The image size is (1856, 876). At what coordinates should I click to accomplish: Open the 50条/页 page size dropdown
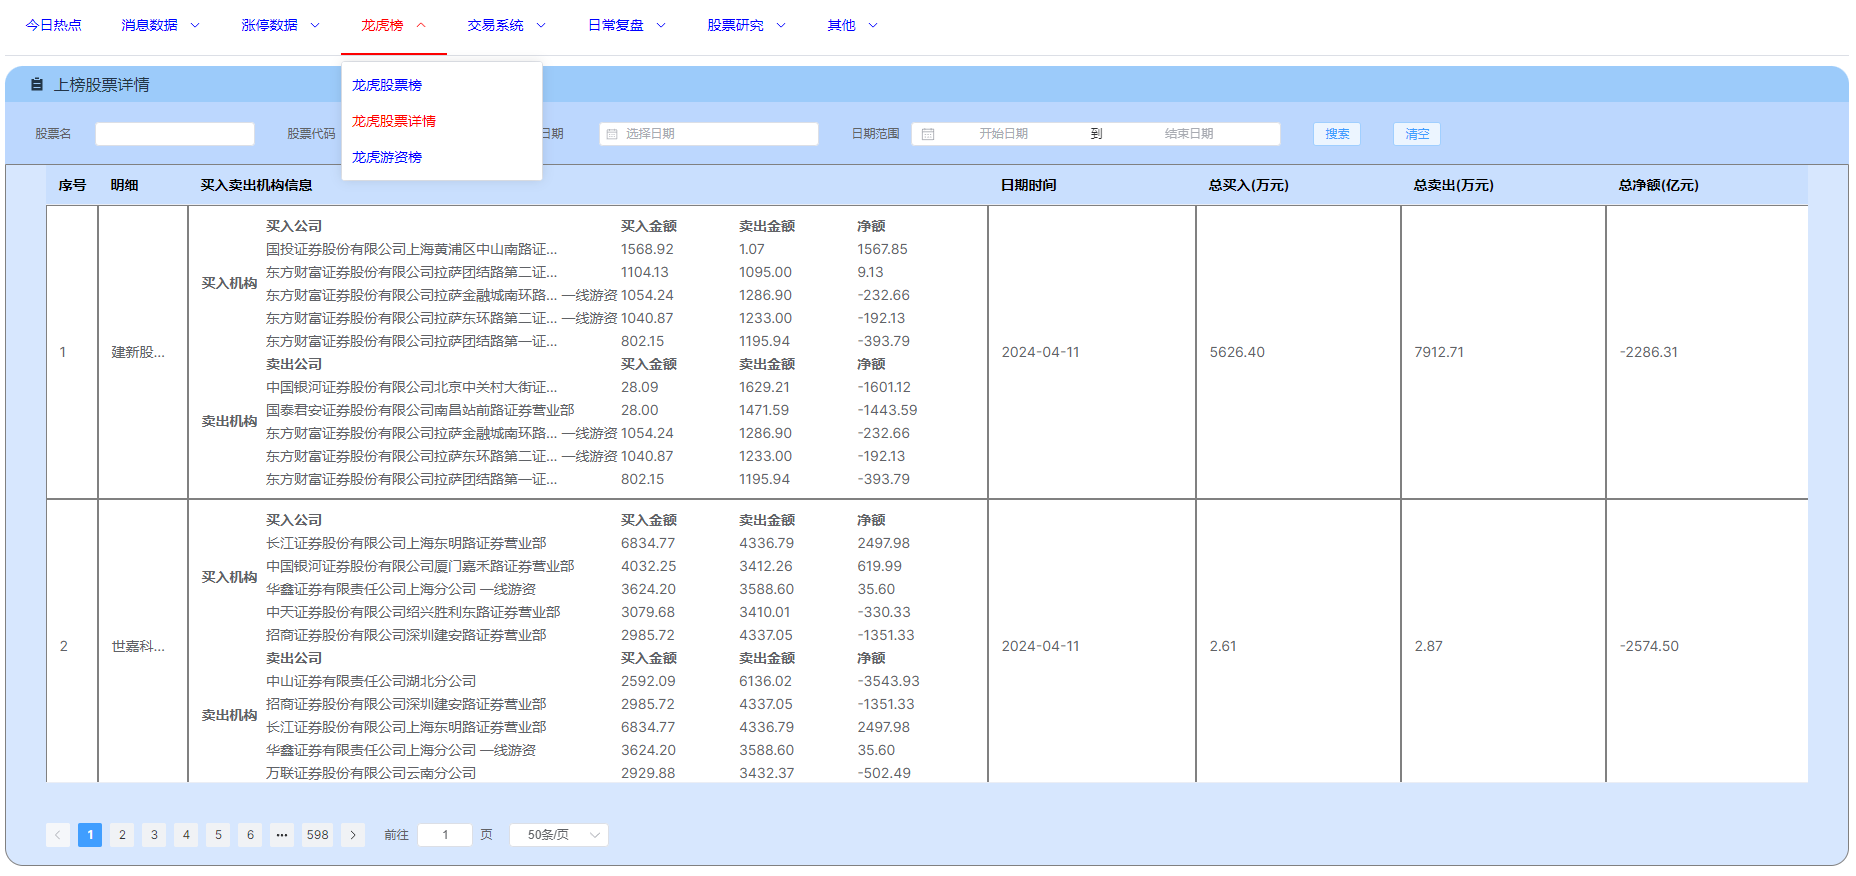(x=559, y=835)
